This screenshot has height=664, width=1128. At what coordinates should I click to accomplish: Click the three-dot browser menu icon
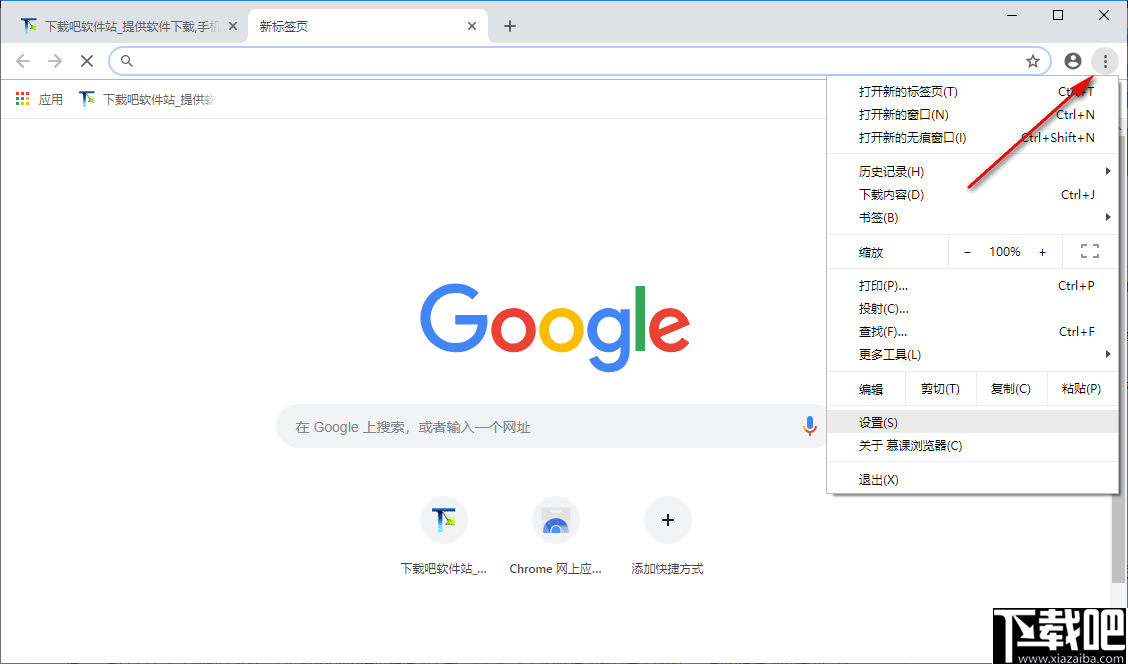click(x=1104, y=61)
